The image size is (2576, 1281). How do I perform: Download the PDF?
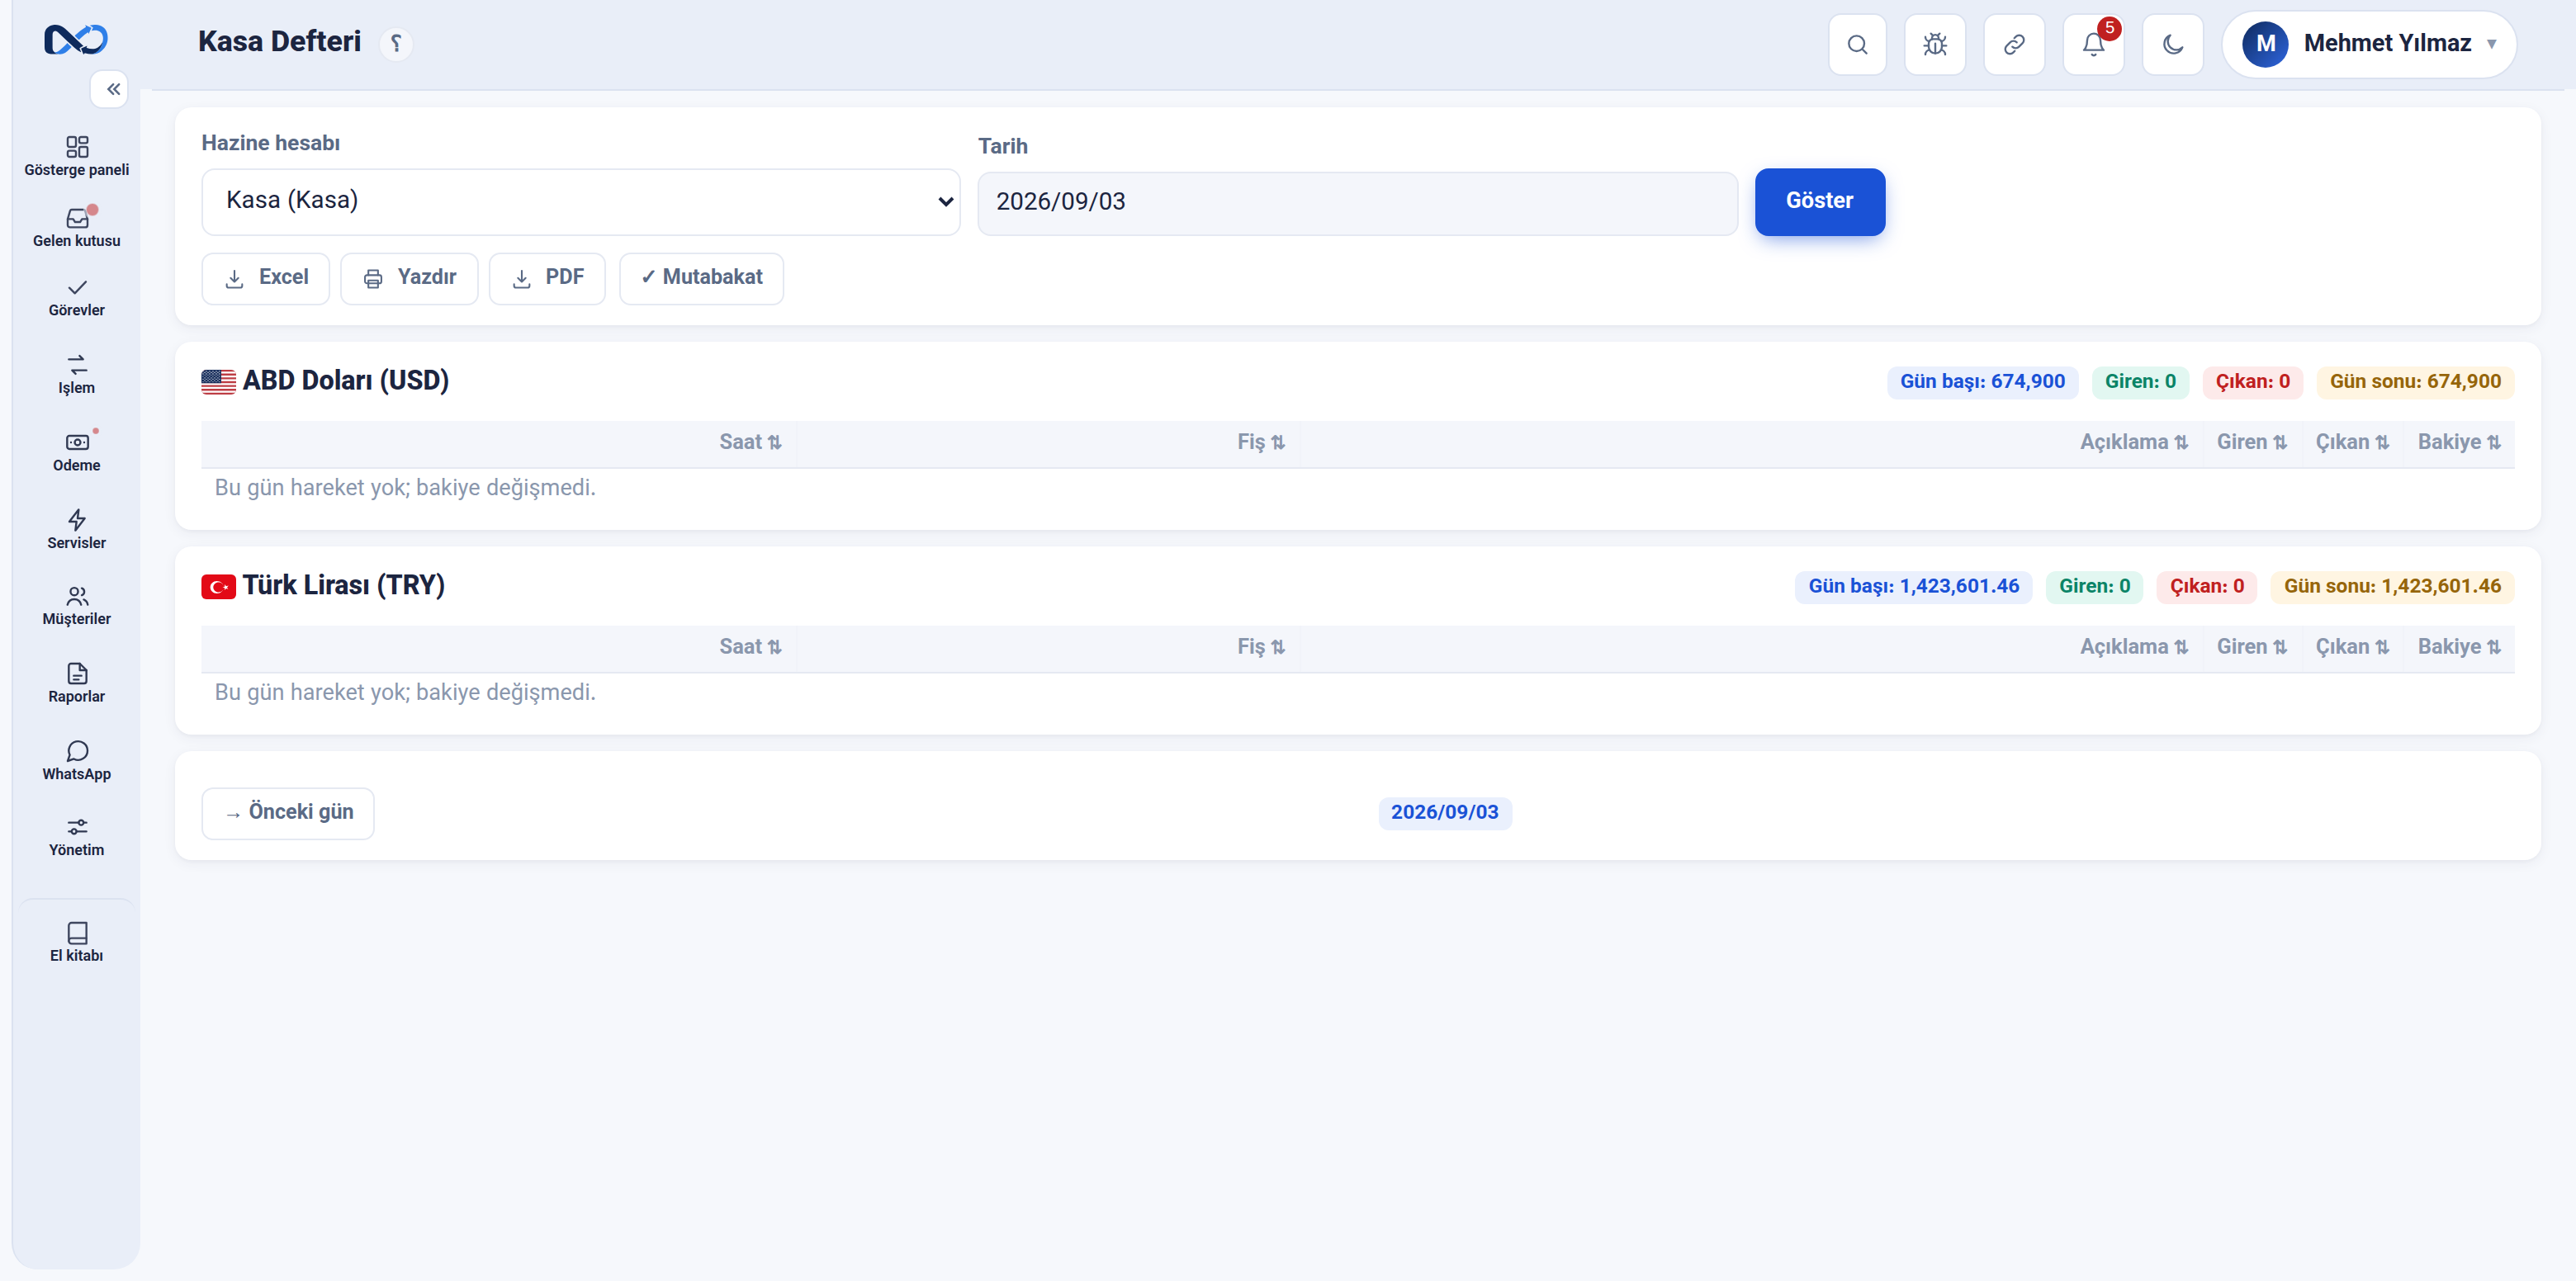point(547,278)
